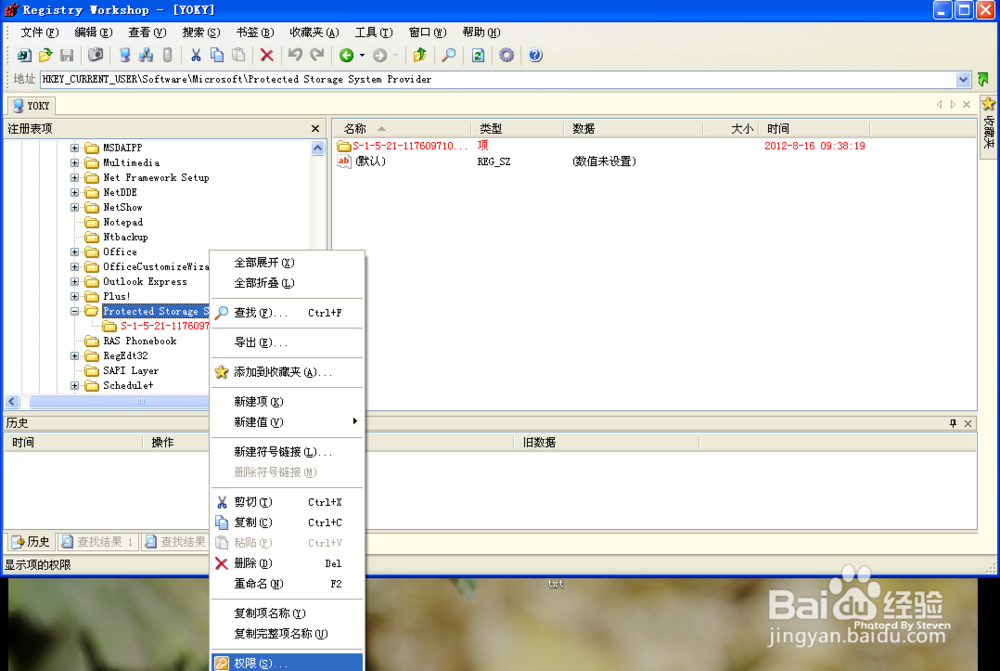Click the Up one level folder icon

[420, 55]
